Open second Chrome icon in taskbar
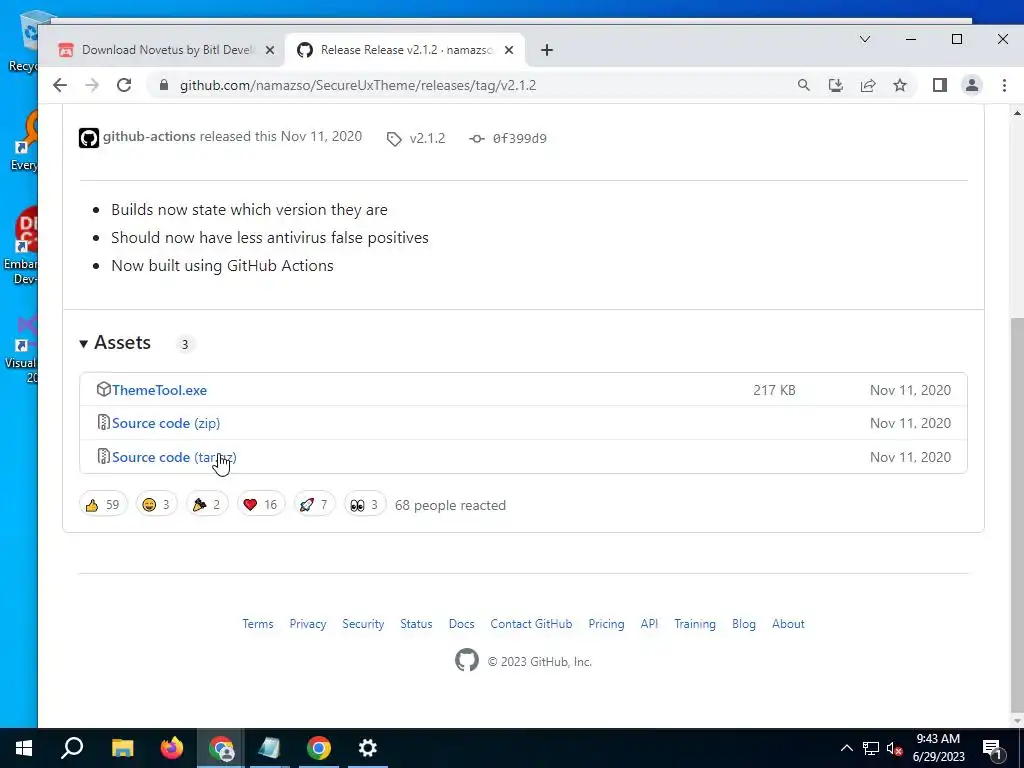The image size is (1024, 768). (319, 748)
